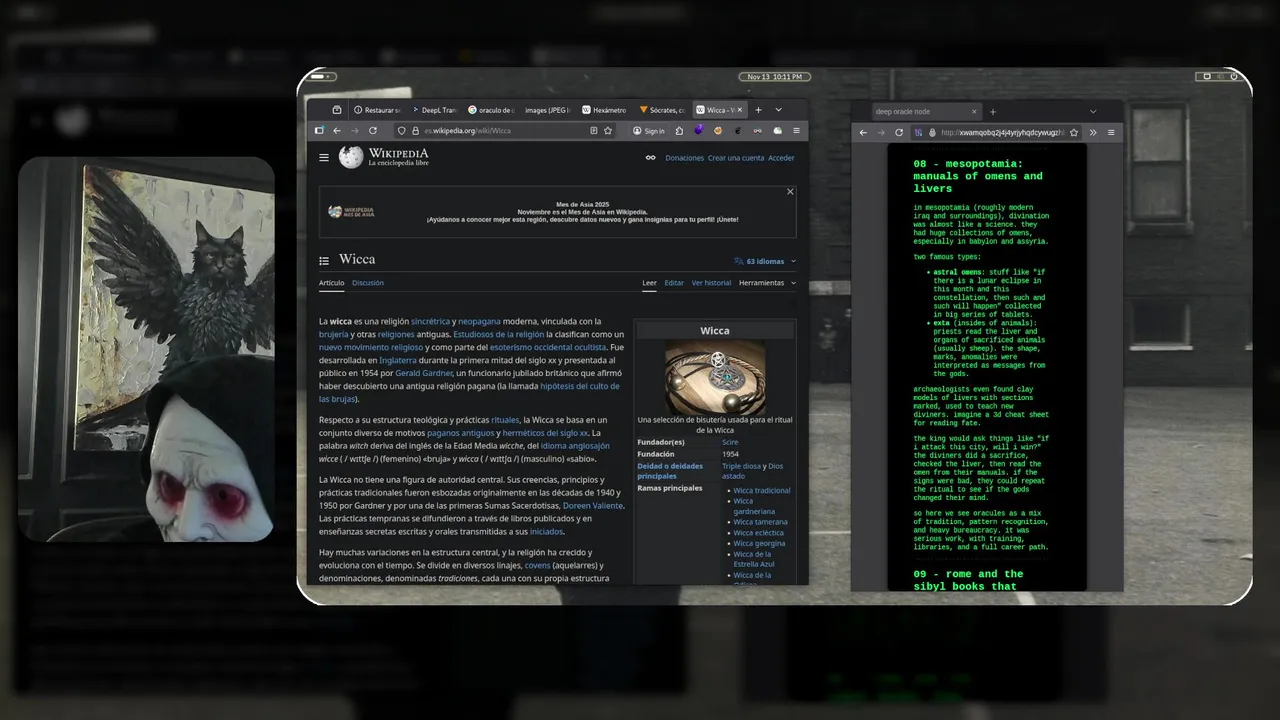Follow the sincrética link

(x=430, y=321)
